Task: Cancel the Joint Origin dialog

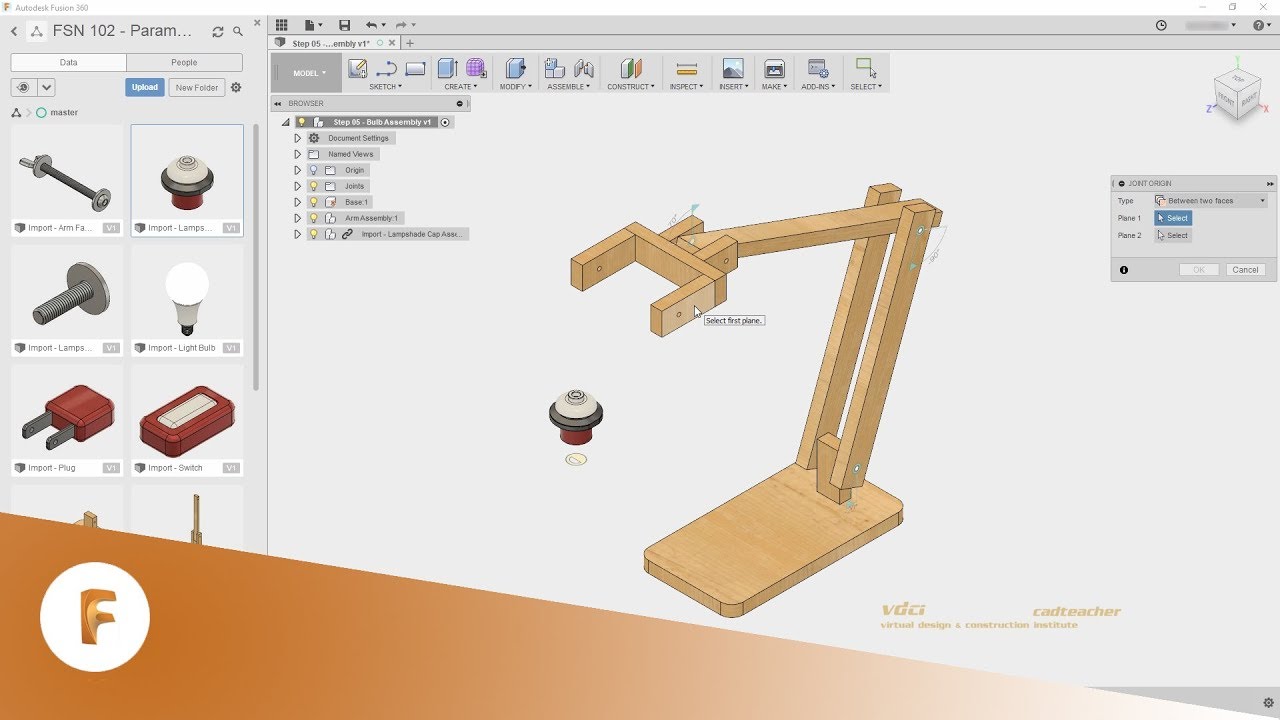Action: [x=1245, y=270]
